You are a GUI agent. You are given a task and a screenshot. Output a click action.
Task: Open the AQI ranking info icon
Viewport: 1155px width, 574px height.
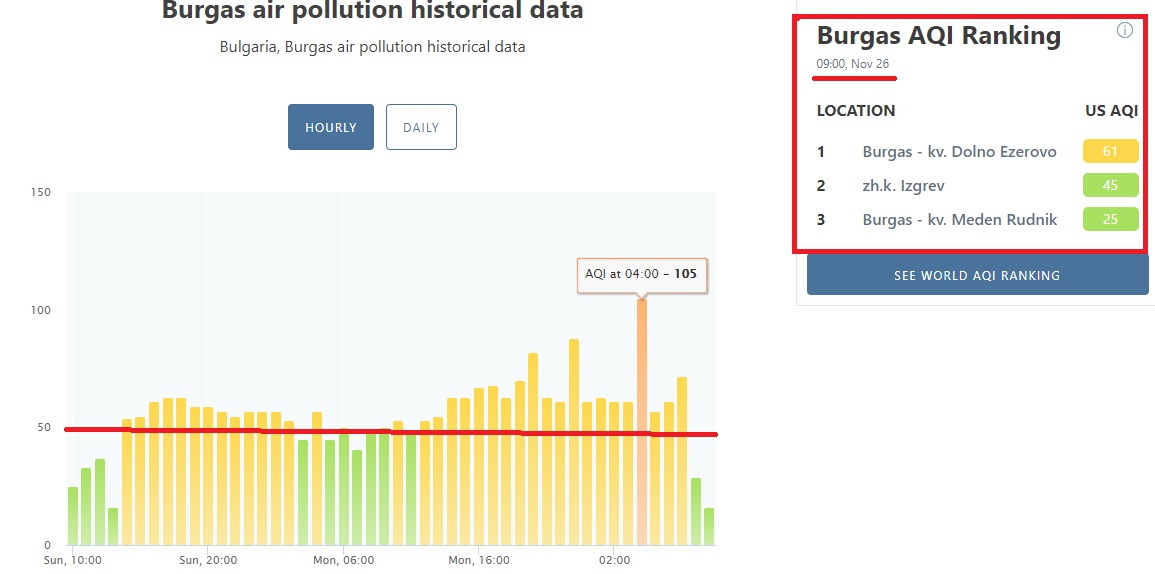(1124, 30)
